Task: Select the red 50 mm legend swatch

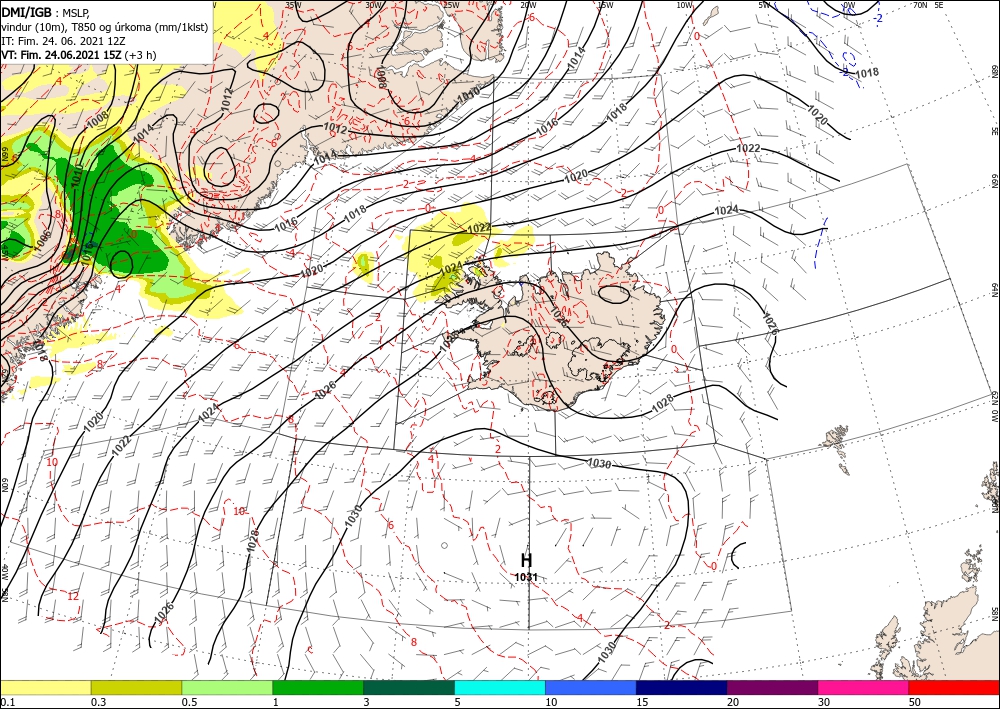Action: [x=954, y=687]
